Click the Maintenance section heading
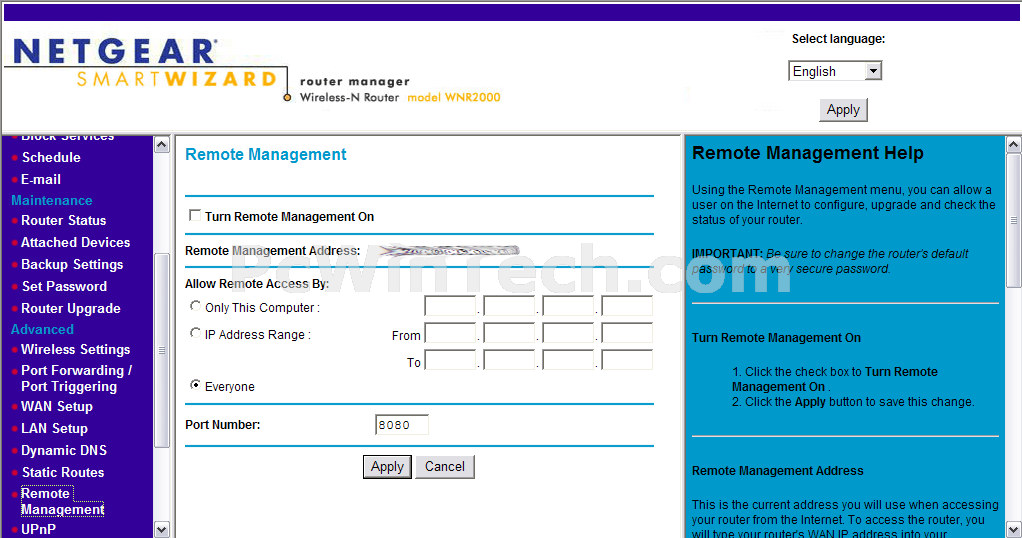 (x=51, y=200)
